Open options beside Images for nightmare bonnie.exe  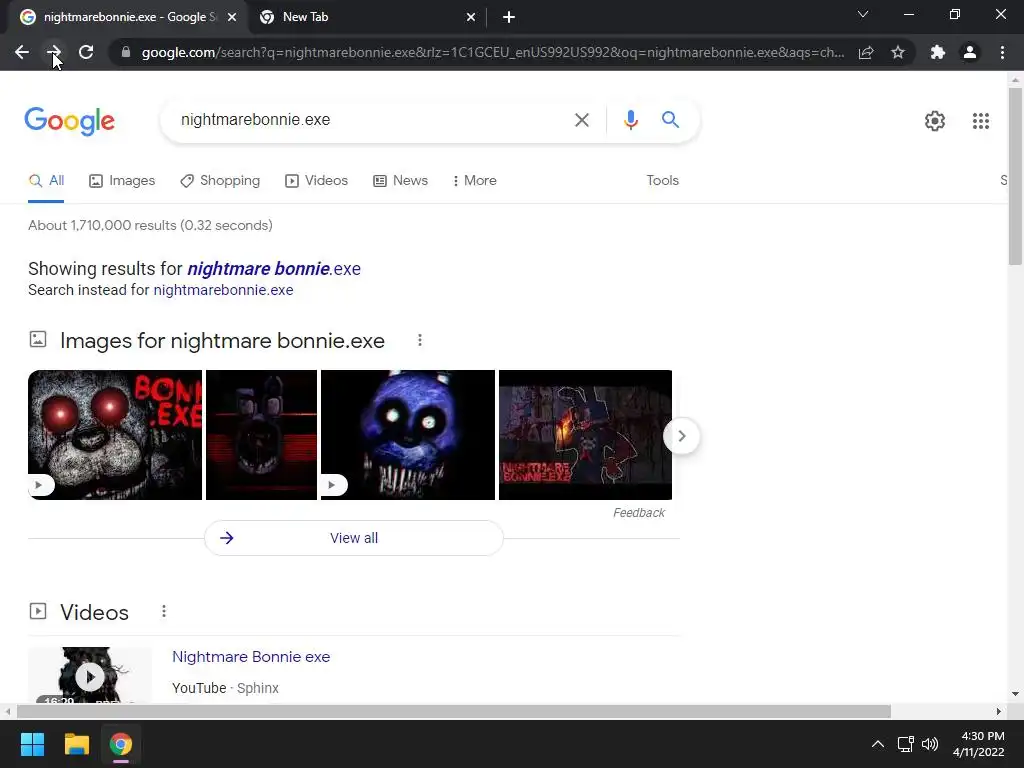tap(420, 340)
